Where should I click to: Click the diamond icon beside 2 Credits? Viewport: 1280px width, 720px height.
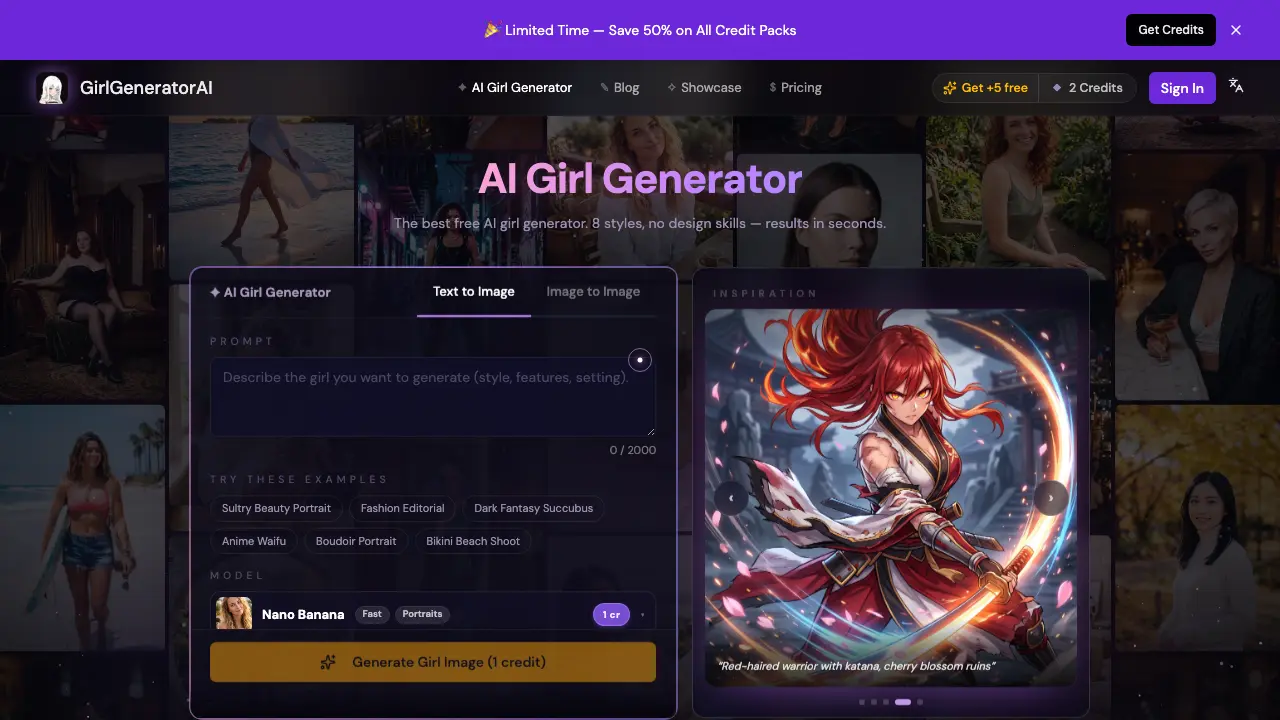click(x=1057, y=88)
